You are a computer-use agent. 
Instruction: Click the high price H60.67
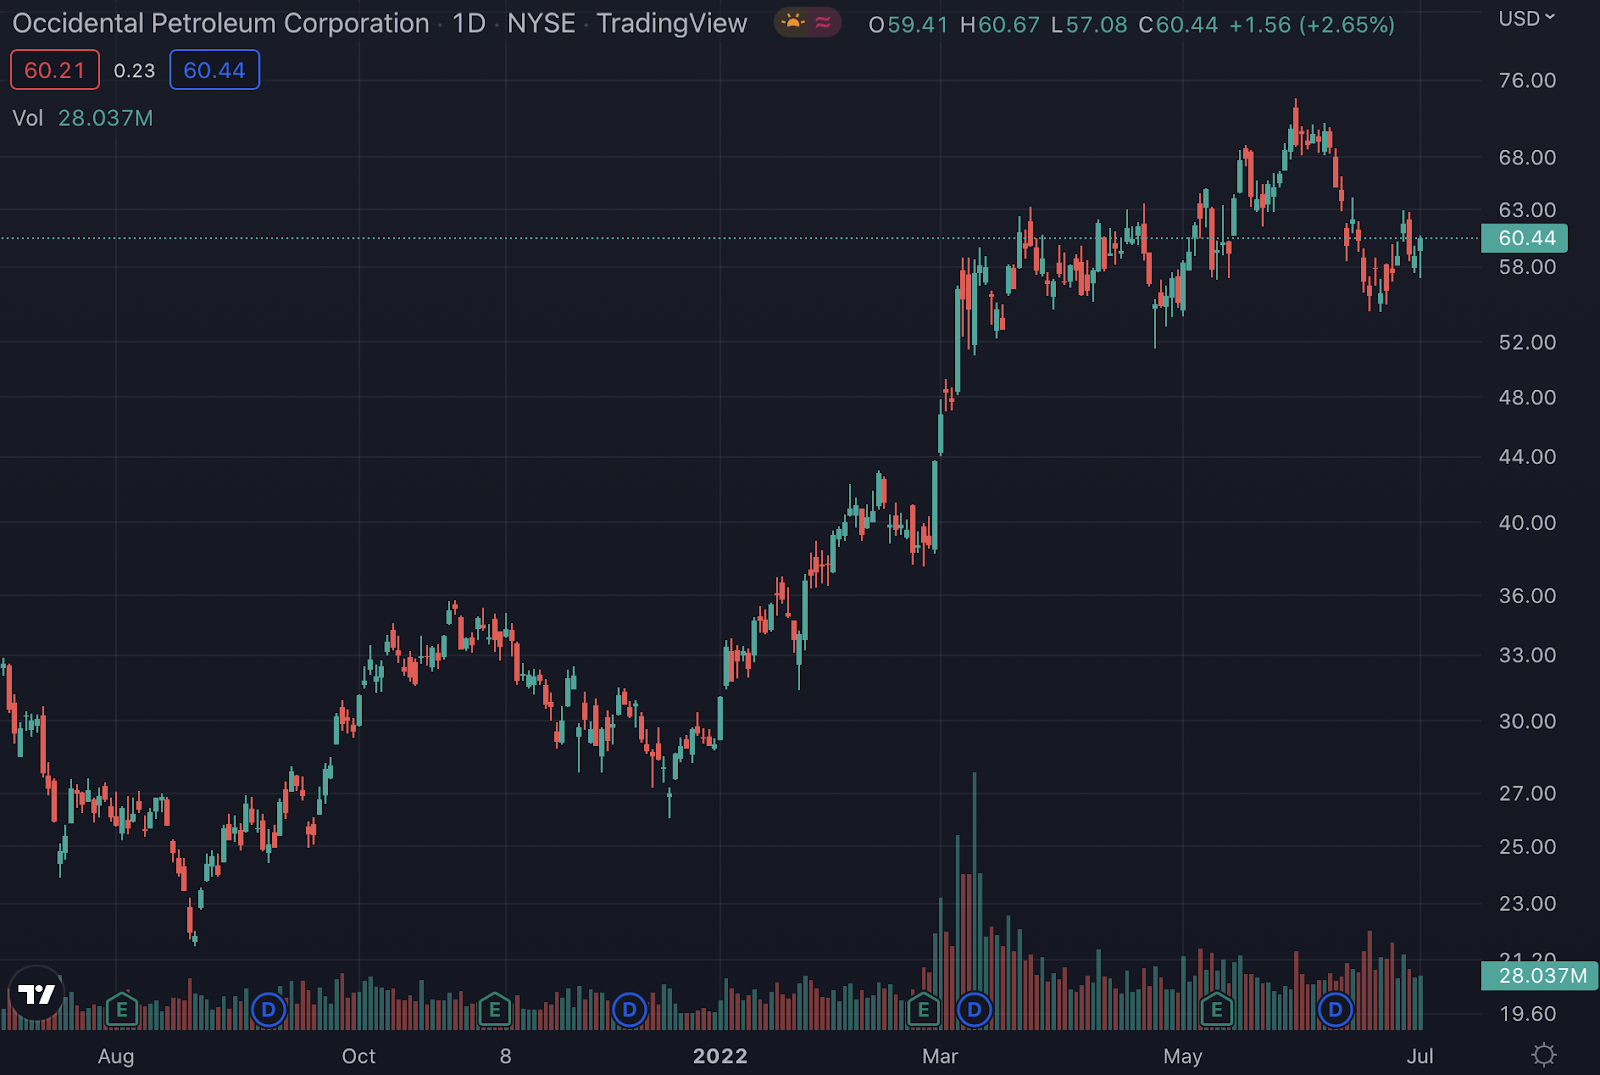tap(1000, 25)
